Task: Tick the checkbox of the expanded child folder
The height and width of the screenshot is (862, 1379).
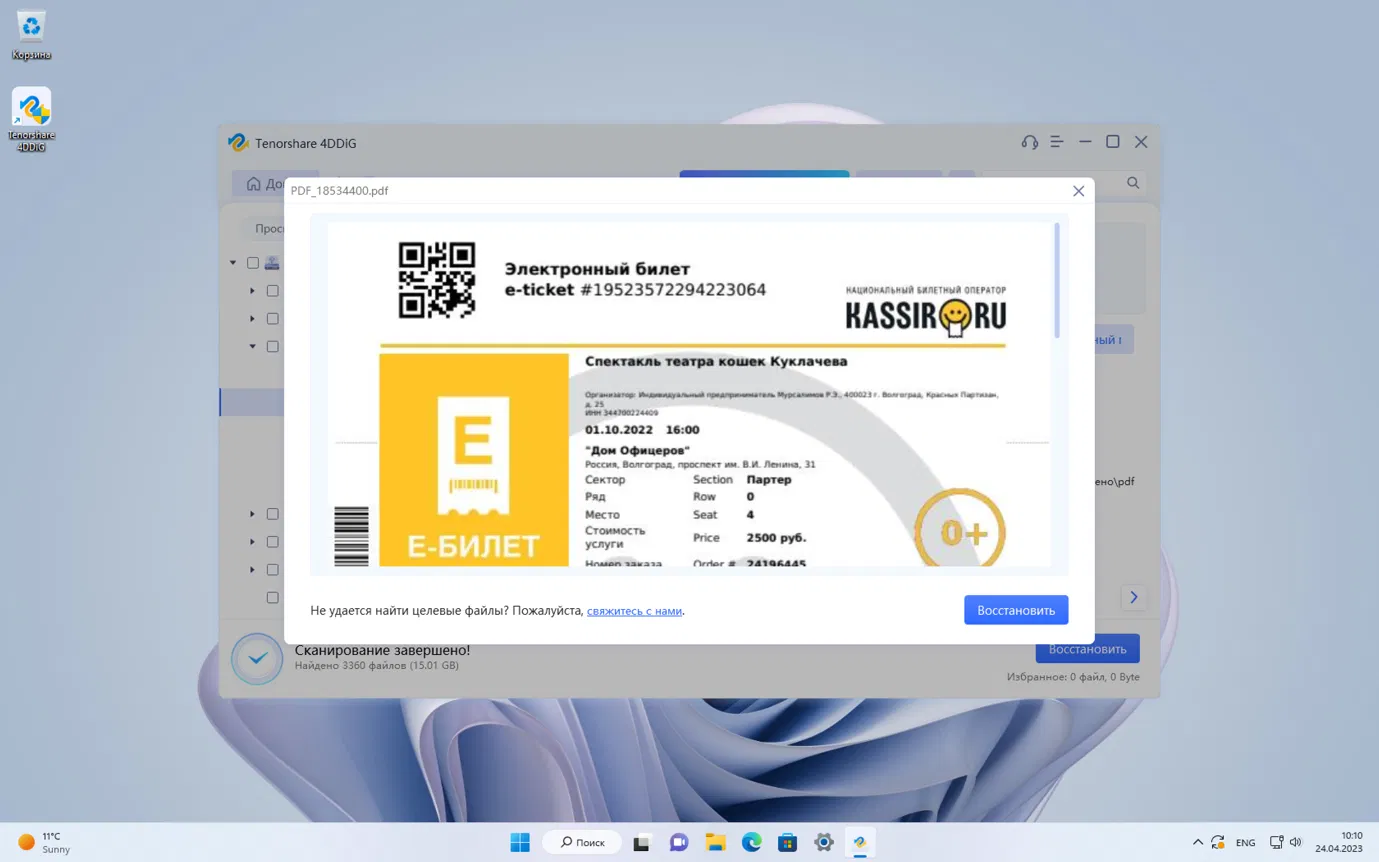Action: (x=272, y=346)
